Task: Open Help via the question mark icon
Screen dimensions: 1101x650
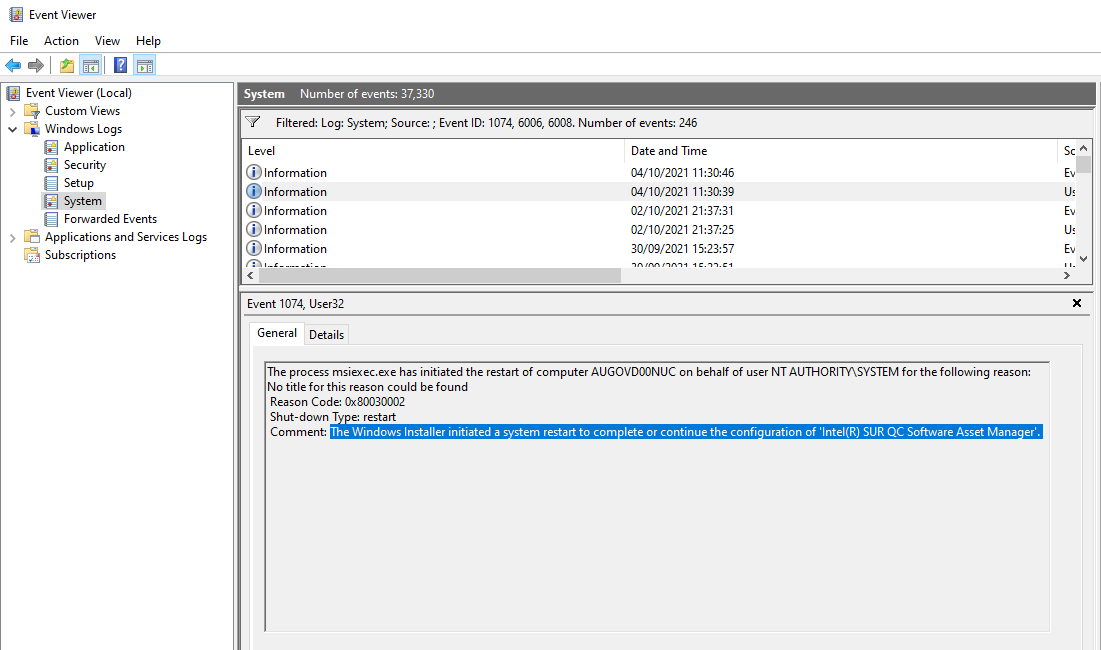Action: pos(120,66)
